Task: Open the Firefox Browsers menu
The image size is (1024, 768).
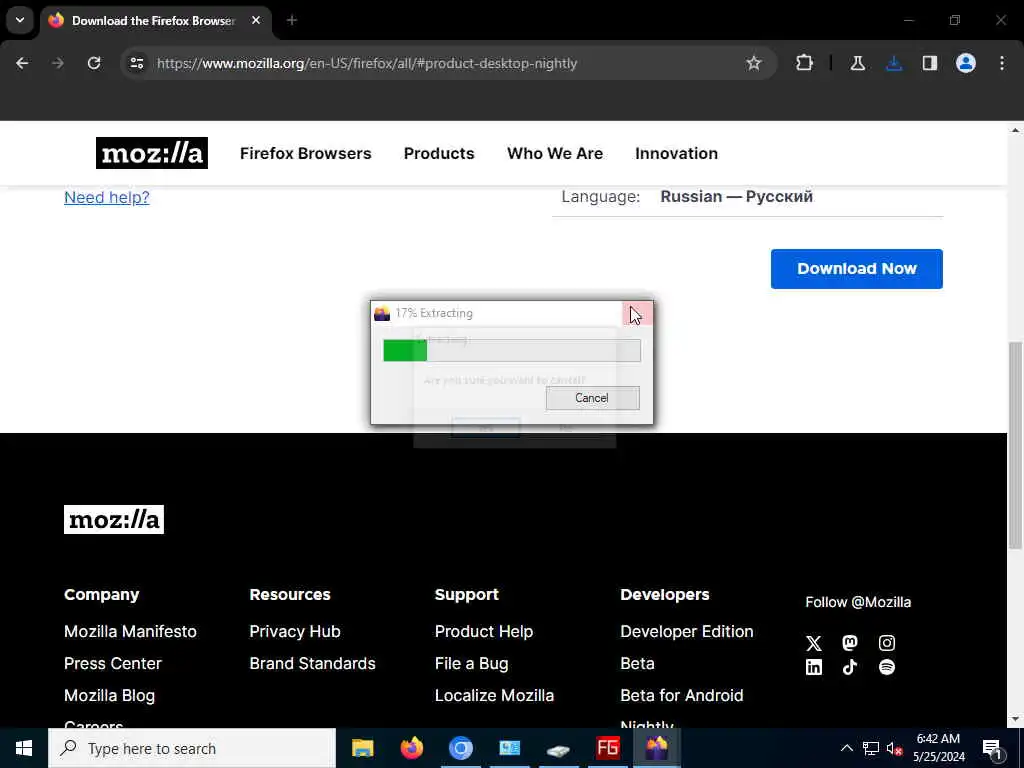Action: tap(306, 153)
